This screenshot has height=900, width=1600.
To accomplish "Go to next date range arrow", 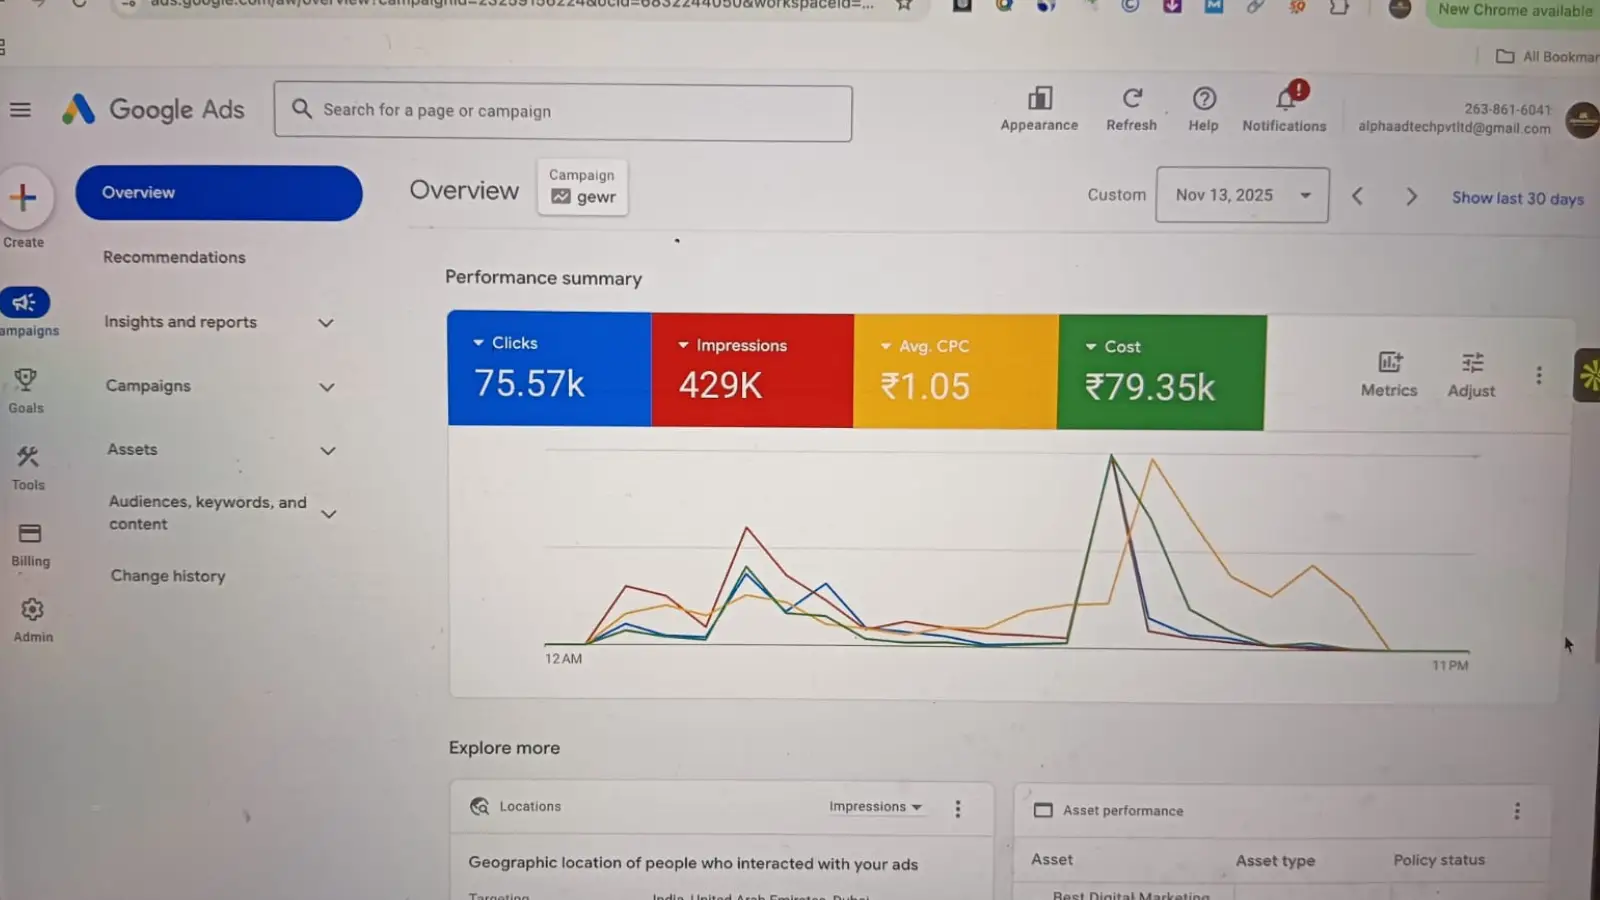I will click(x=1411, y=197).
